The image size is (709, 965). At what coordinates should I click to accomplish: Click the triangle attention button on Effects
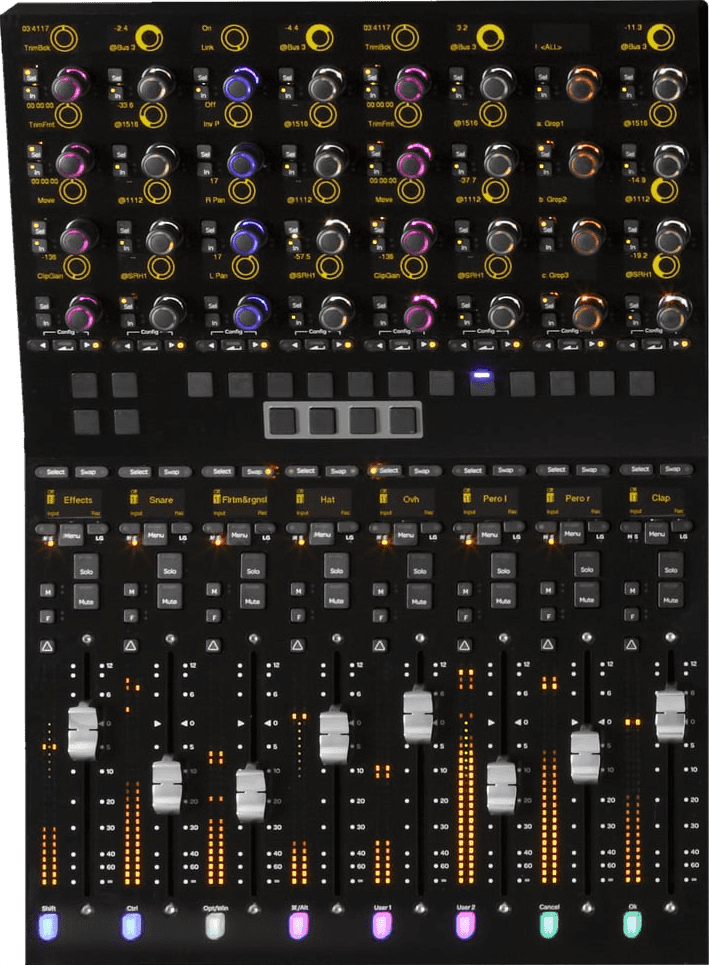47,646
